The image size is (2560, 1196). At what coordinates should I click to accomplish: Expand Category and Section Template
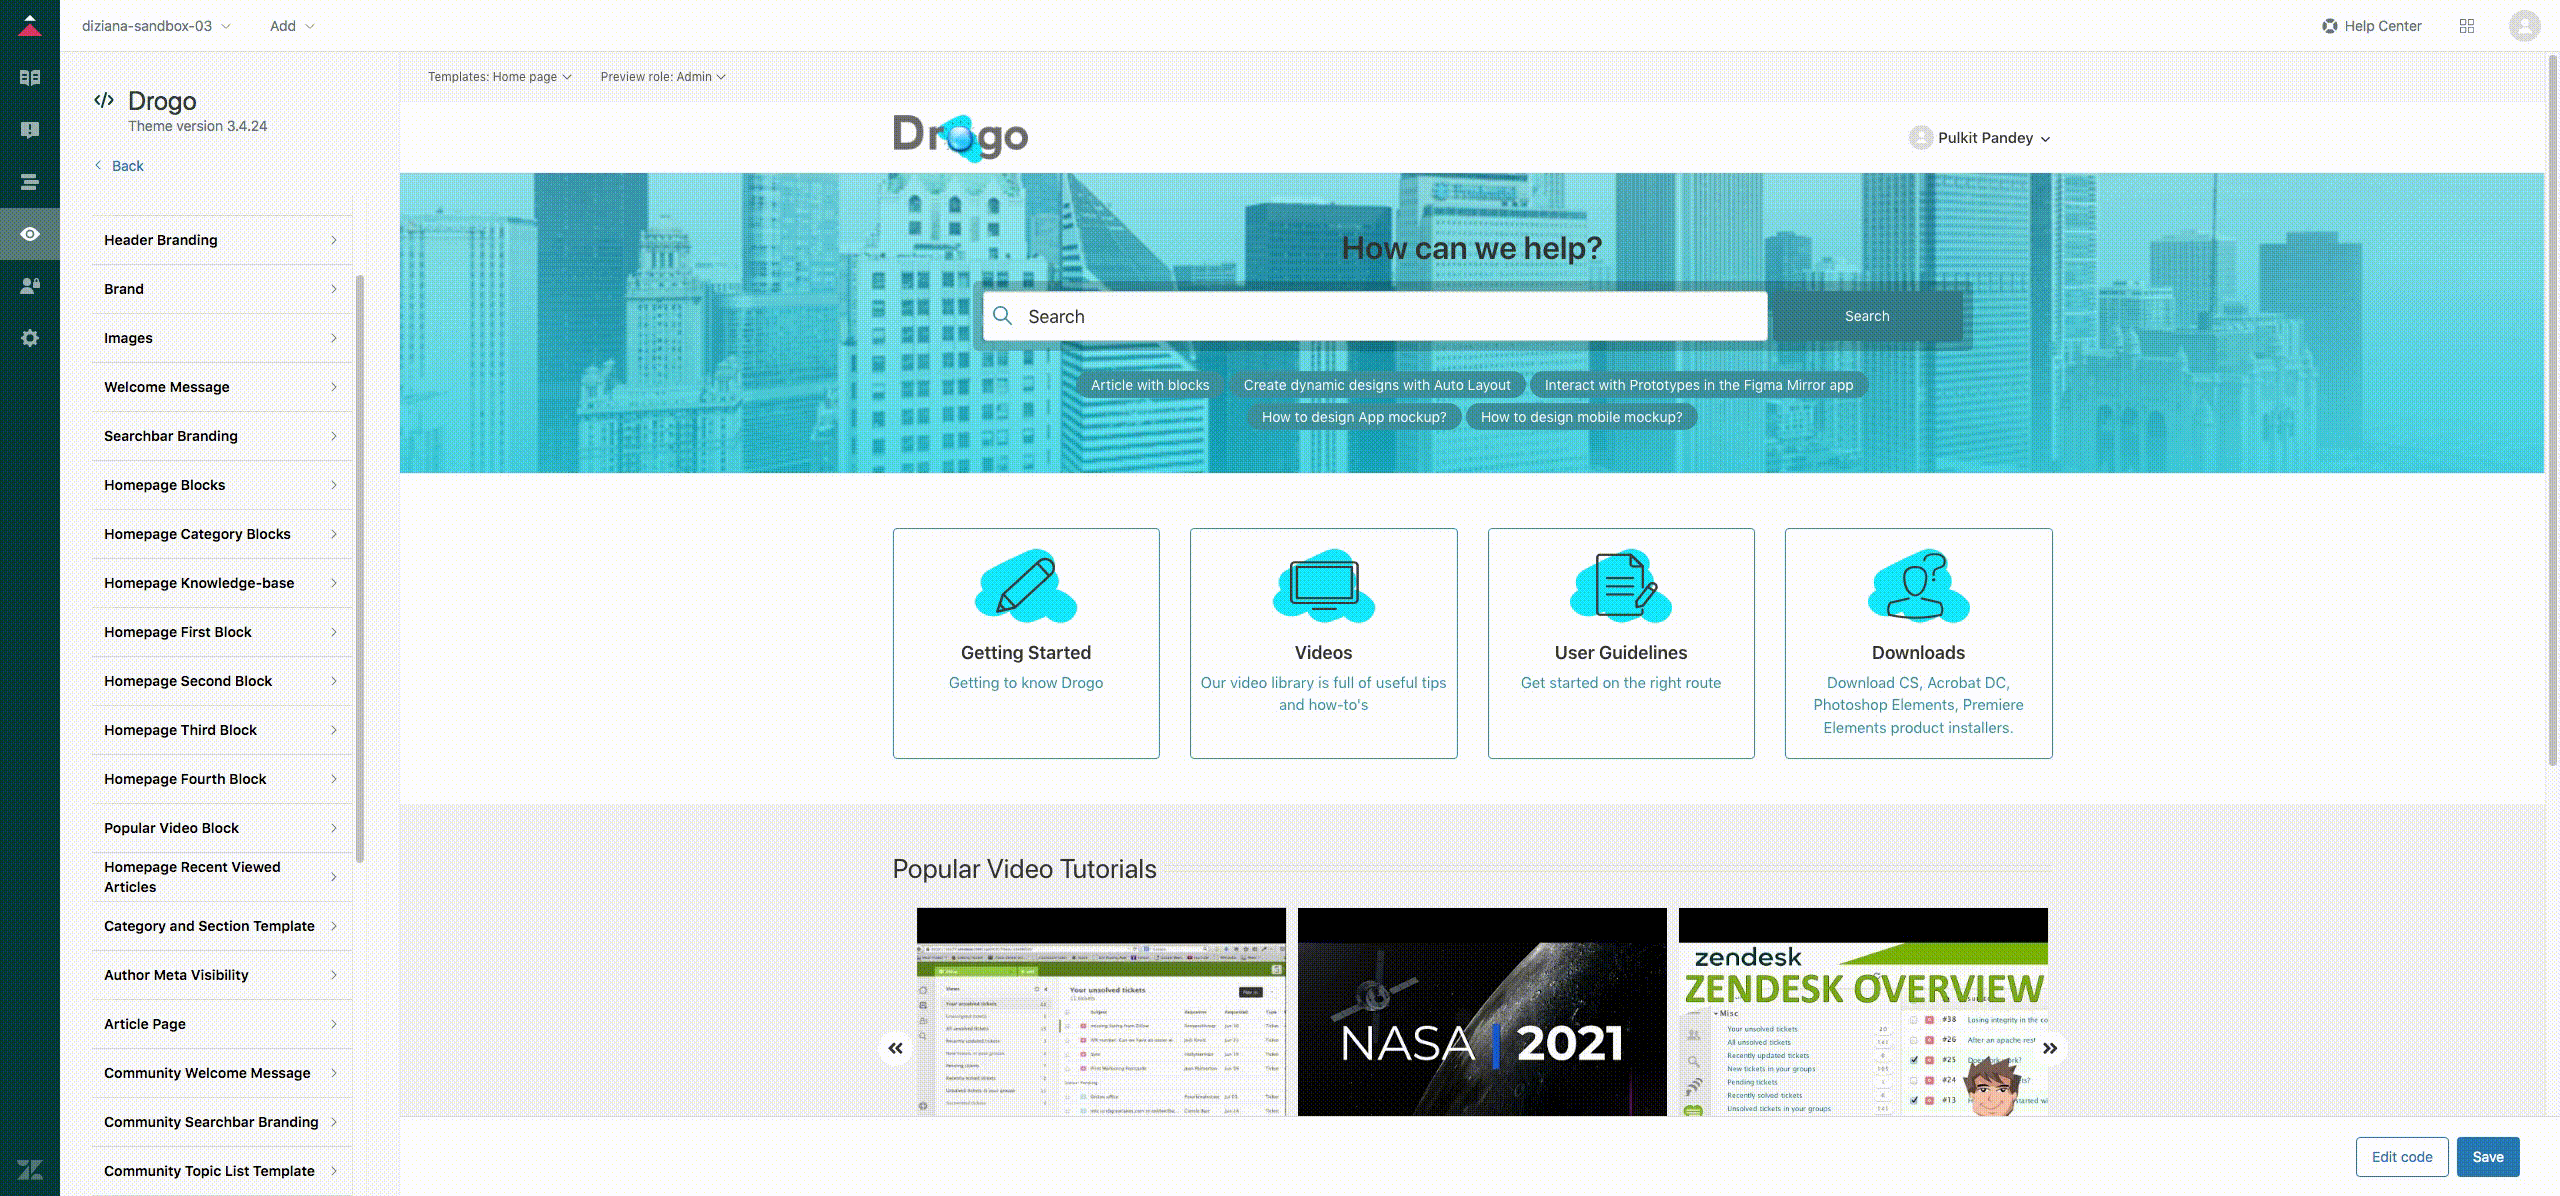pos(221,926)
